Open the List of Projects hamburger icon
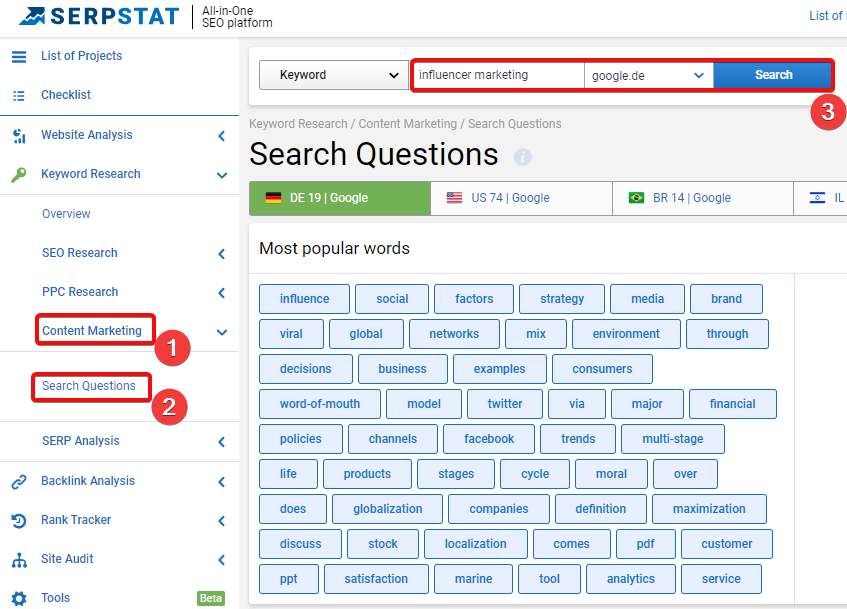Image resolution: width=847 pixels, height=609 pixels. click(x=19, y=56)
